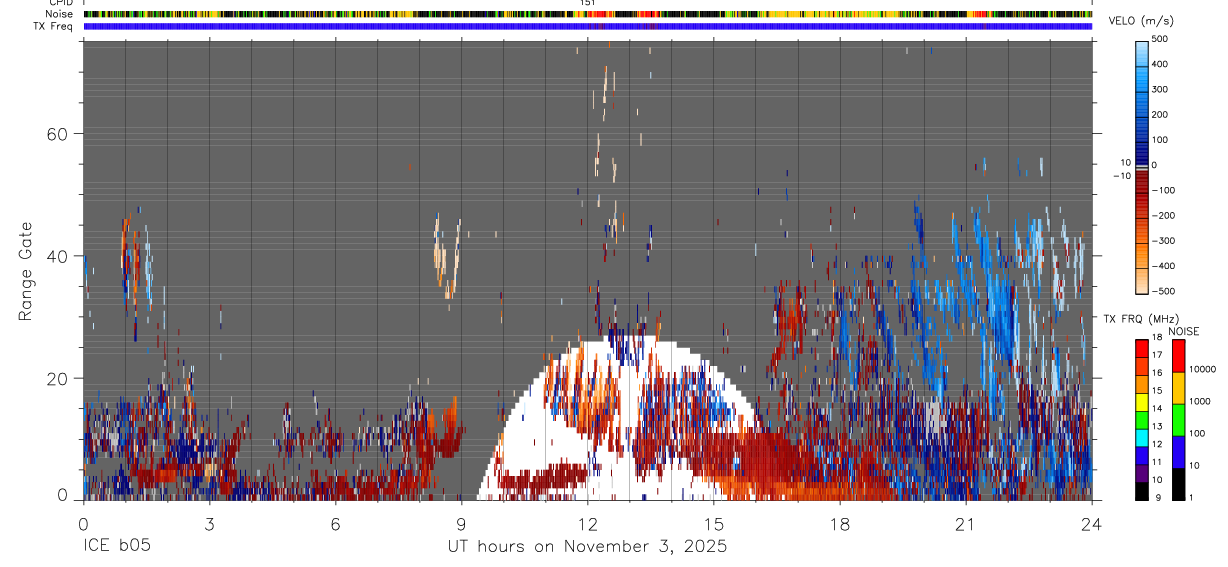This screenshot has height=567, width=1228.
Task: Click the 9 label on the TX FRQ scale
Action: [1158, 497]
